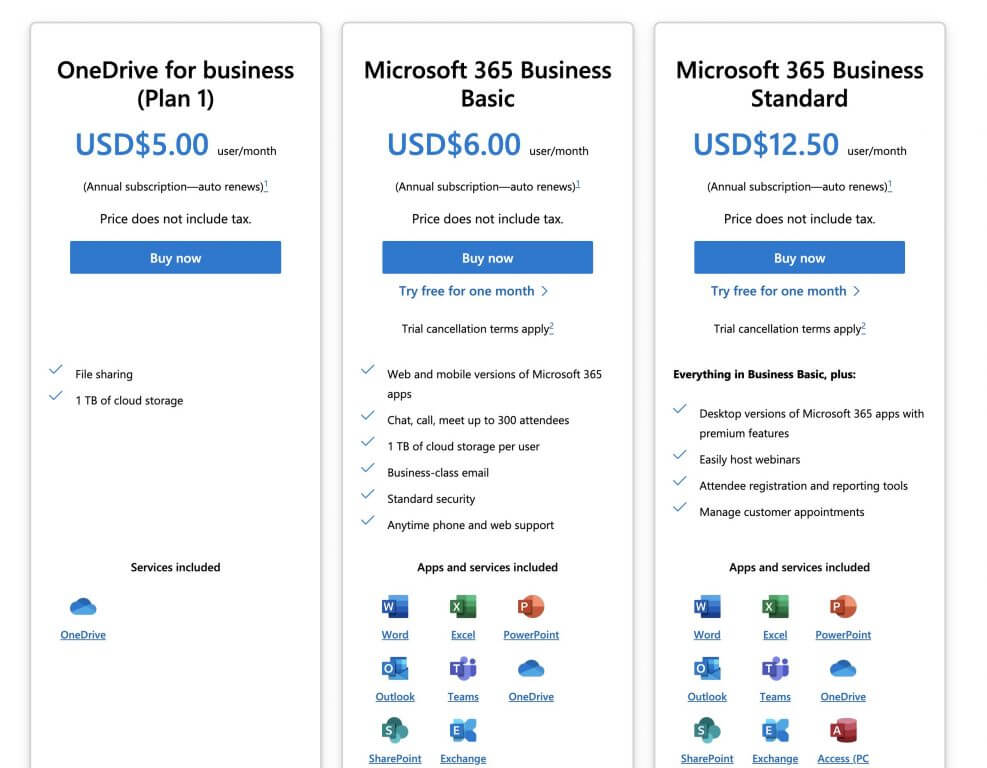Click the Teams text link in Business Basic
The image size is (987, 768).
coord(463,697)
